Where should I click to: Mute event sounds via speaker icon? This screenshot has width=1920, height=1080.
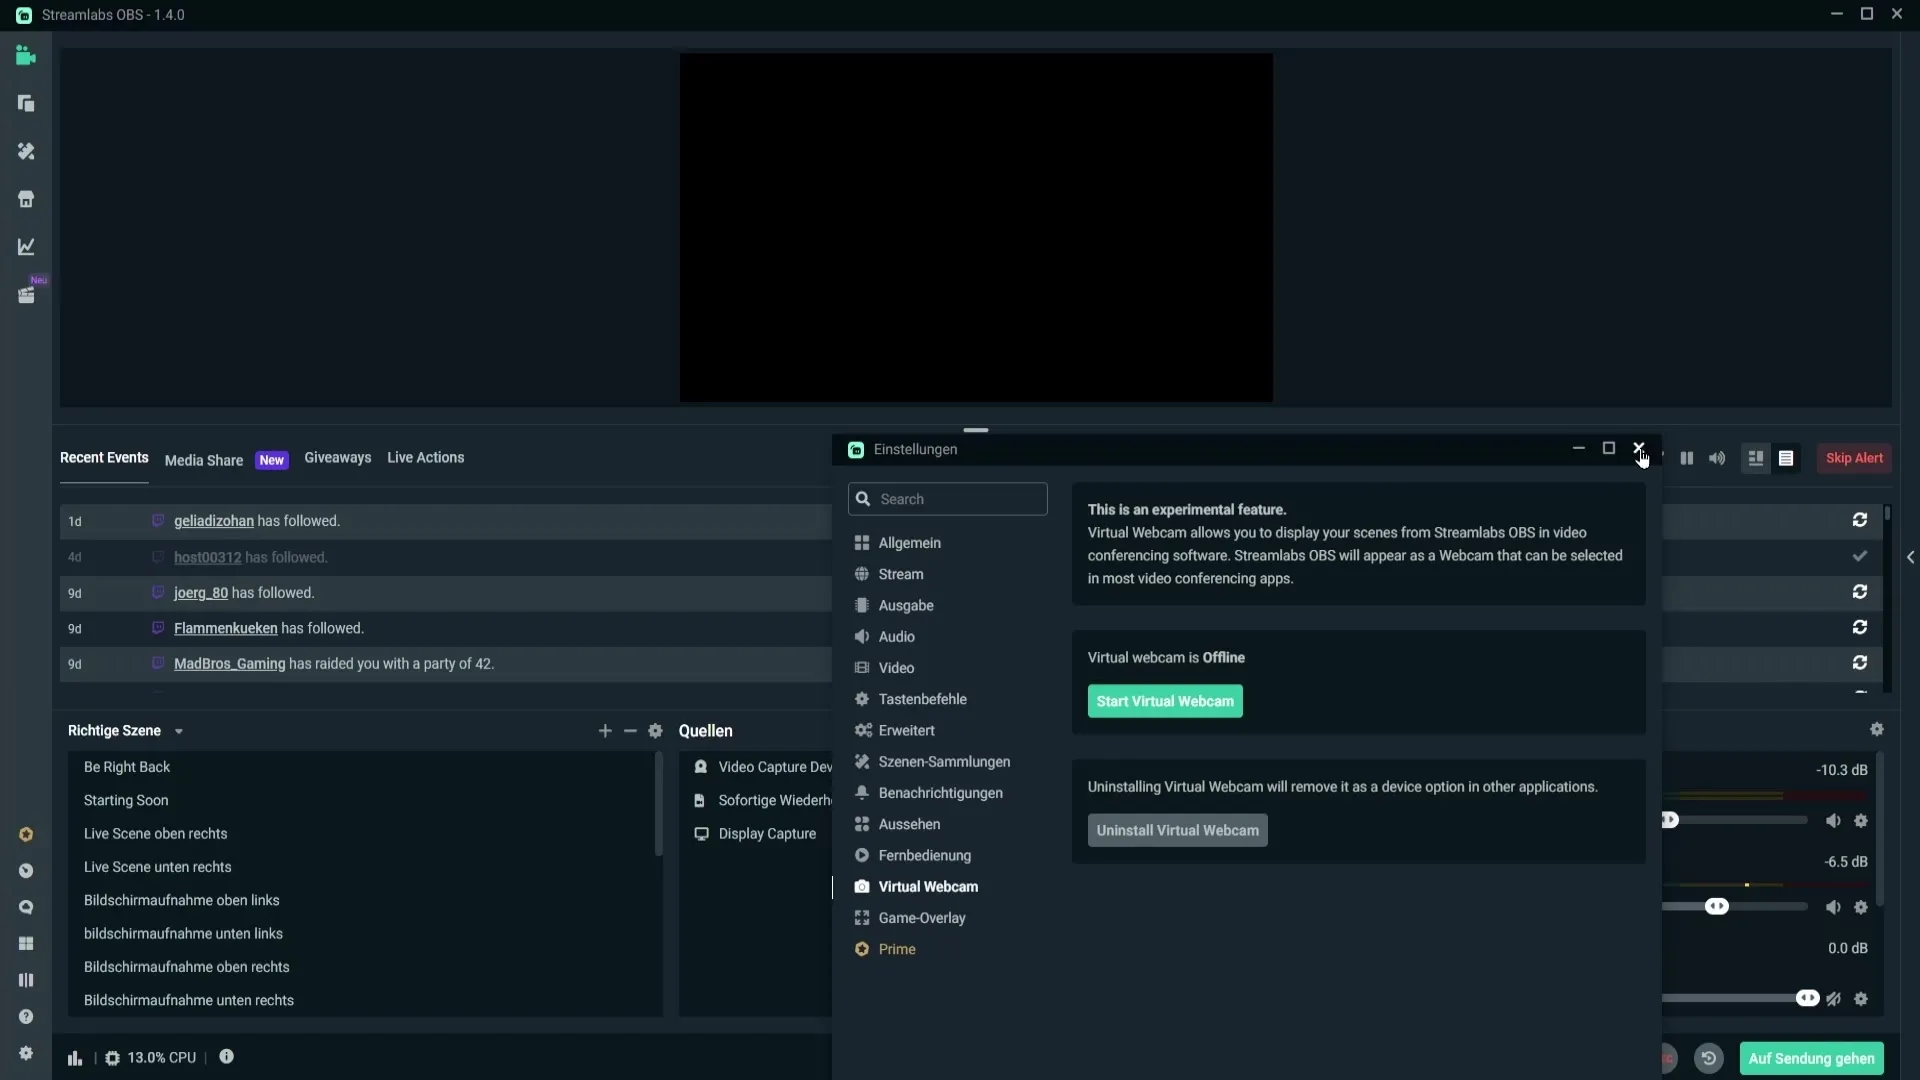pos(1717,458)
